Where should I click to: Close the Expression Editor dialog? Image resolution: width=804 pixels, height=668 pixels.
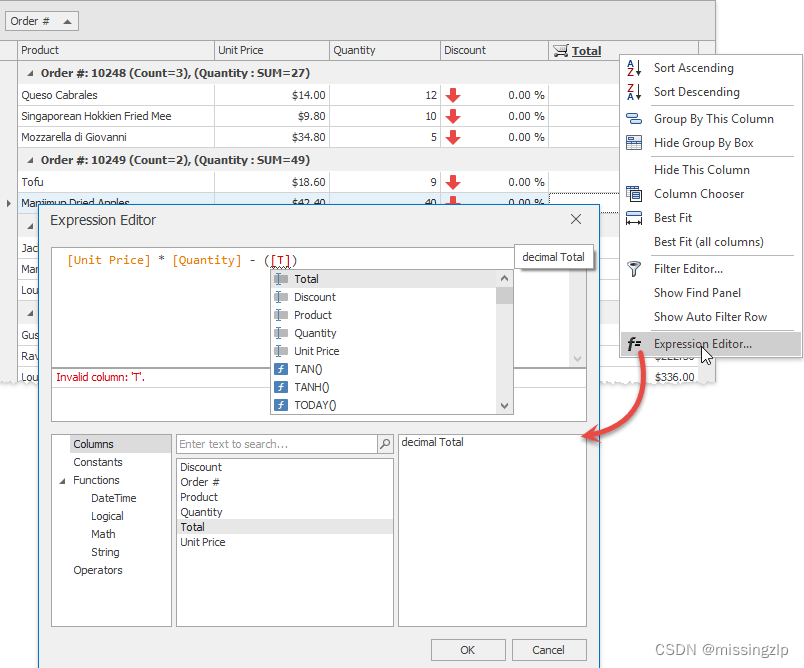point(576,219)
